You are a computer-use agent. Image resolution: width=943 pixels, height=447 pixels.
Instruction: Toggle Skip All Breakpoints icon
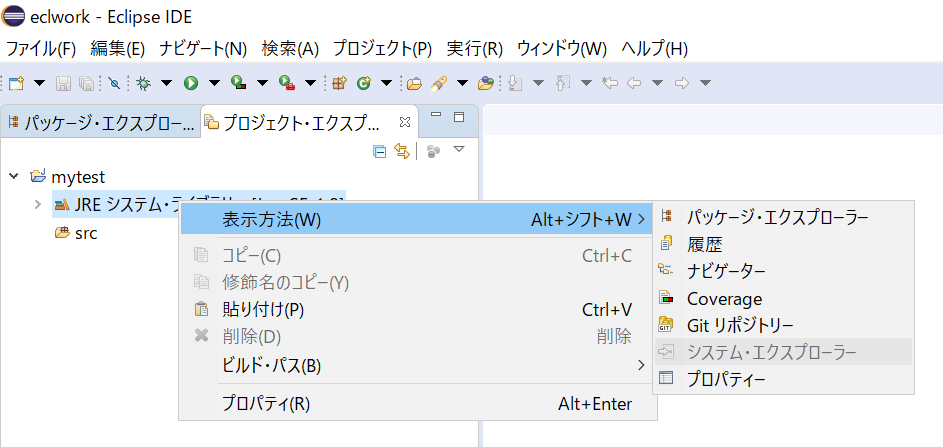(x=114, y=83)
